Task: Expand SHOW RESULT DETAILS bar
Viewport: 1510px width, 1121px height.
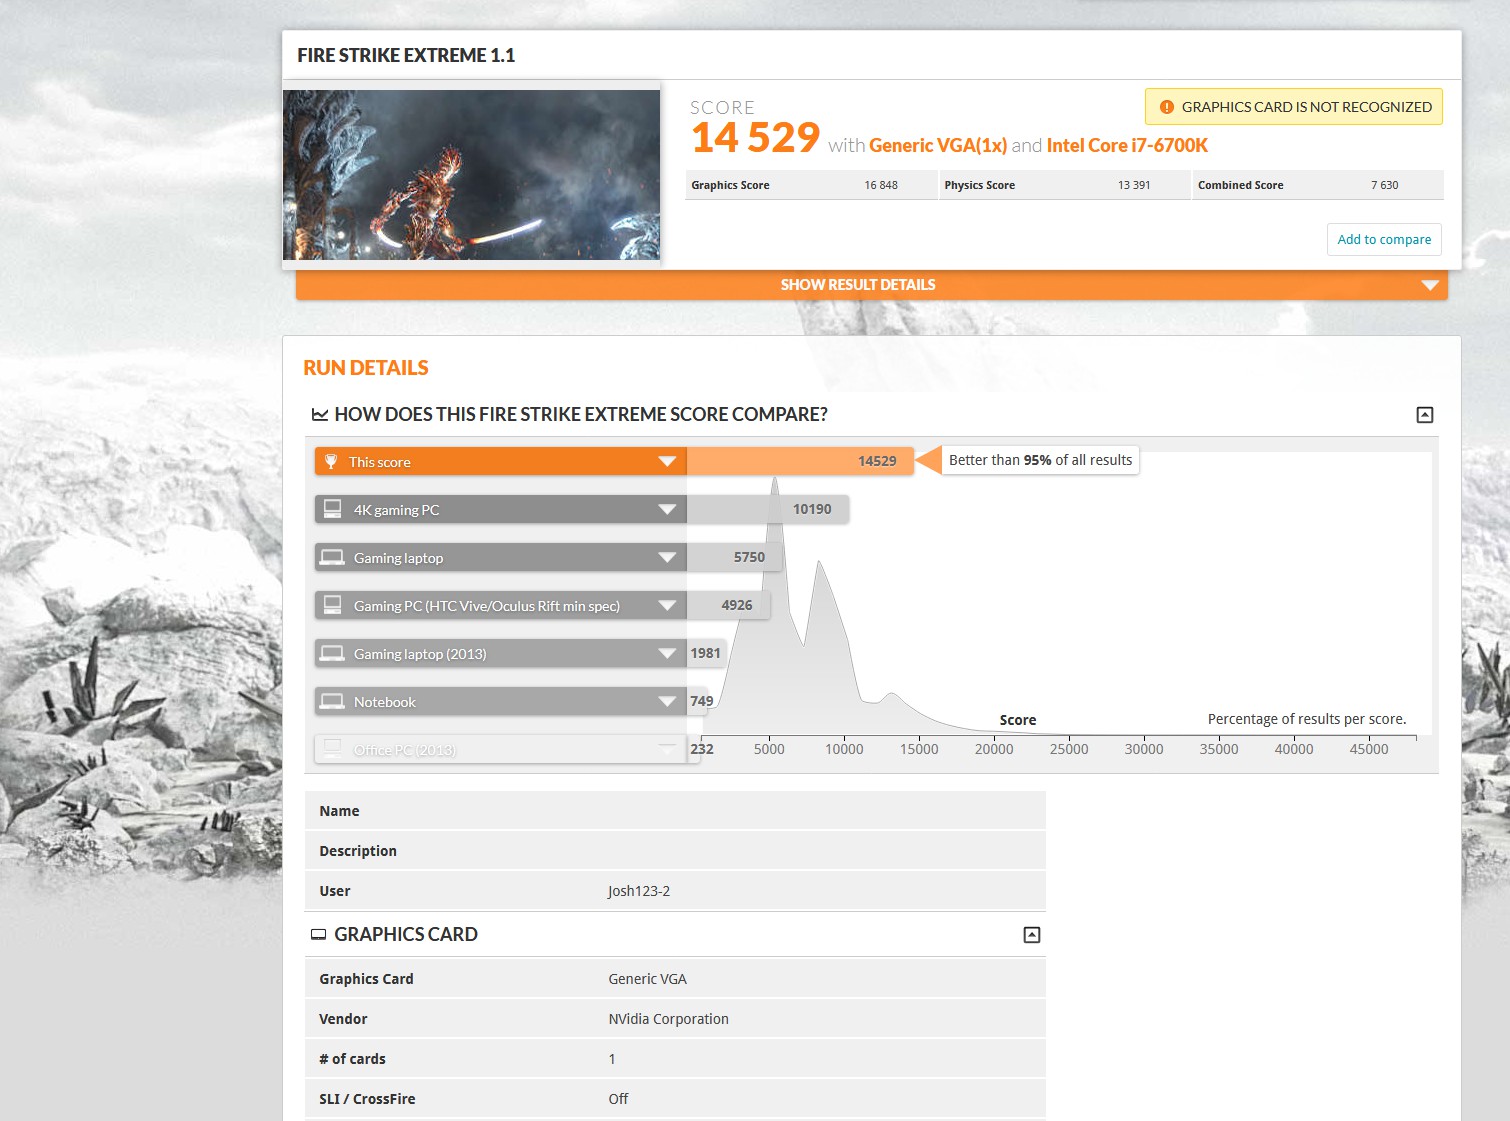Action: tap(872, 285)
